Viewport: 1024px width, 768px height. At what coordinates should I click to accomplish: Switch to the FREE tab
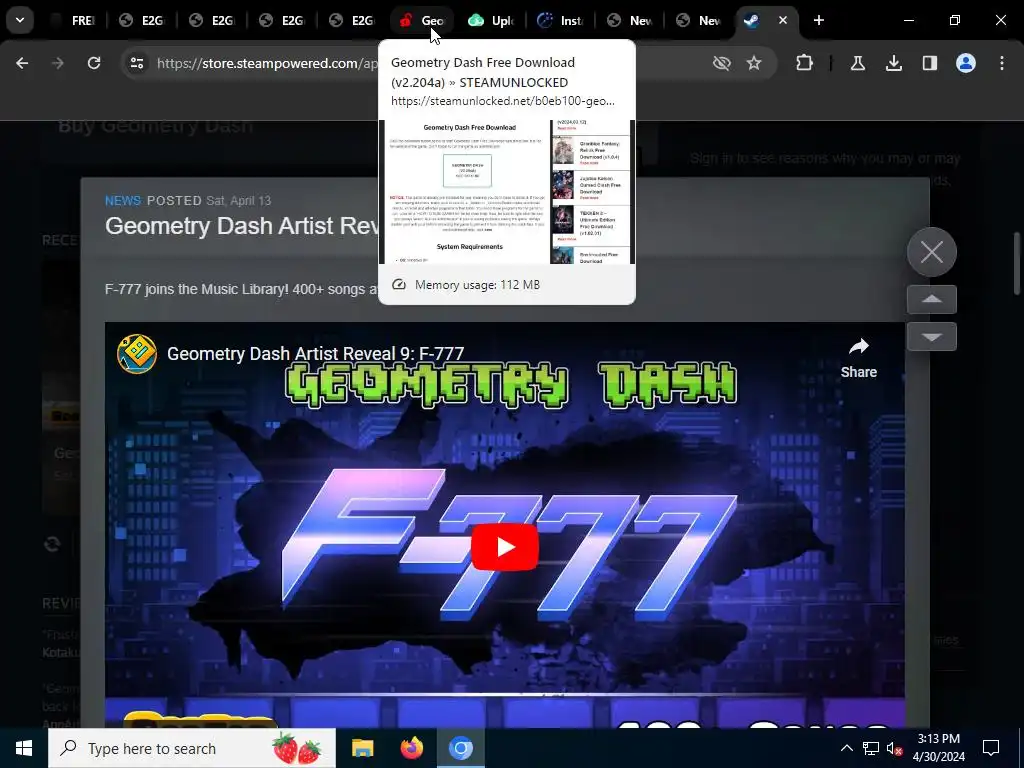click(73, 21)
